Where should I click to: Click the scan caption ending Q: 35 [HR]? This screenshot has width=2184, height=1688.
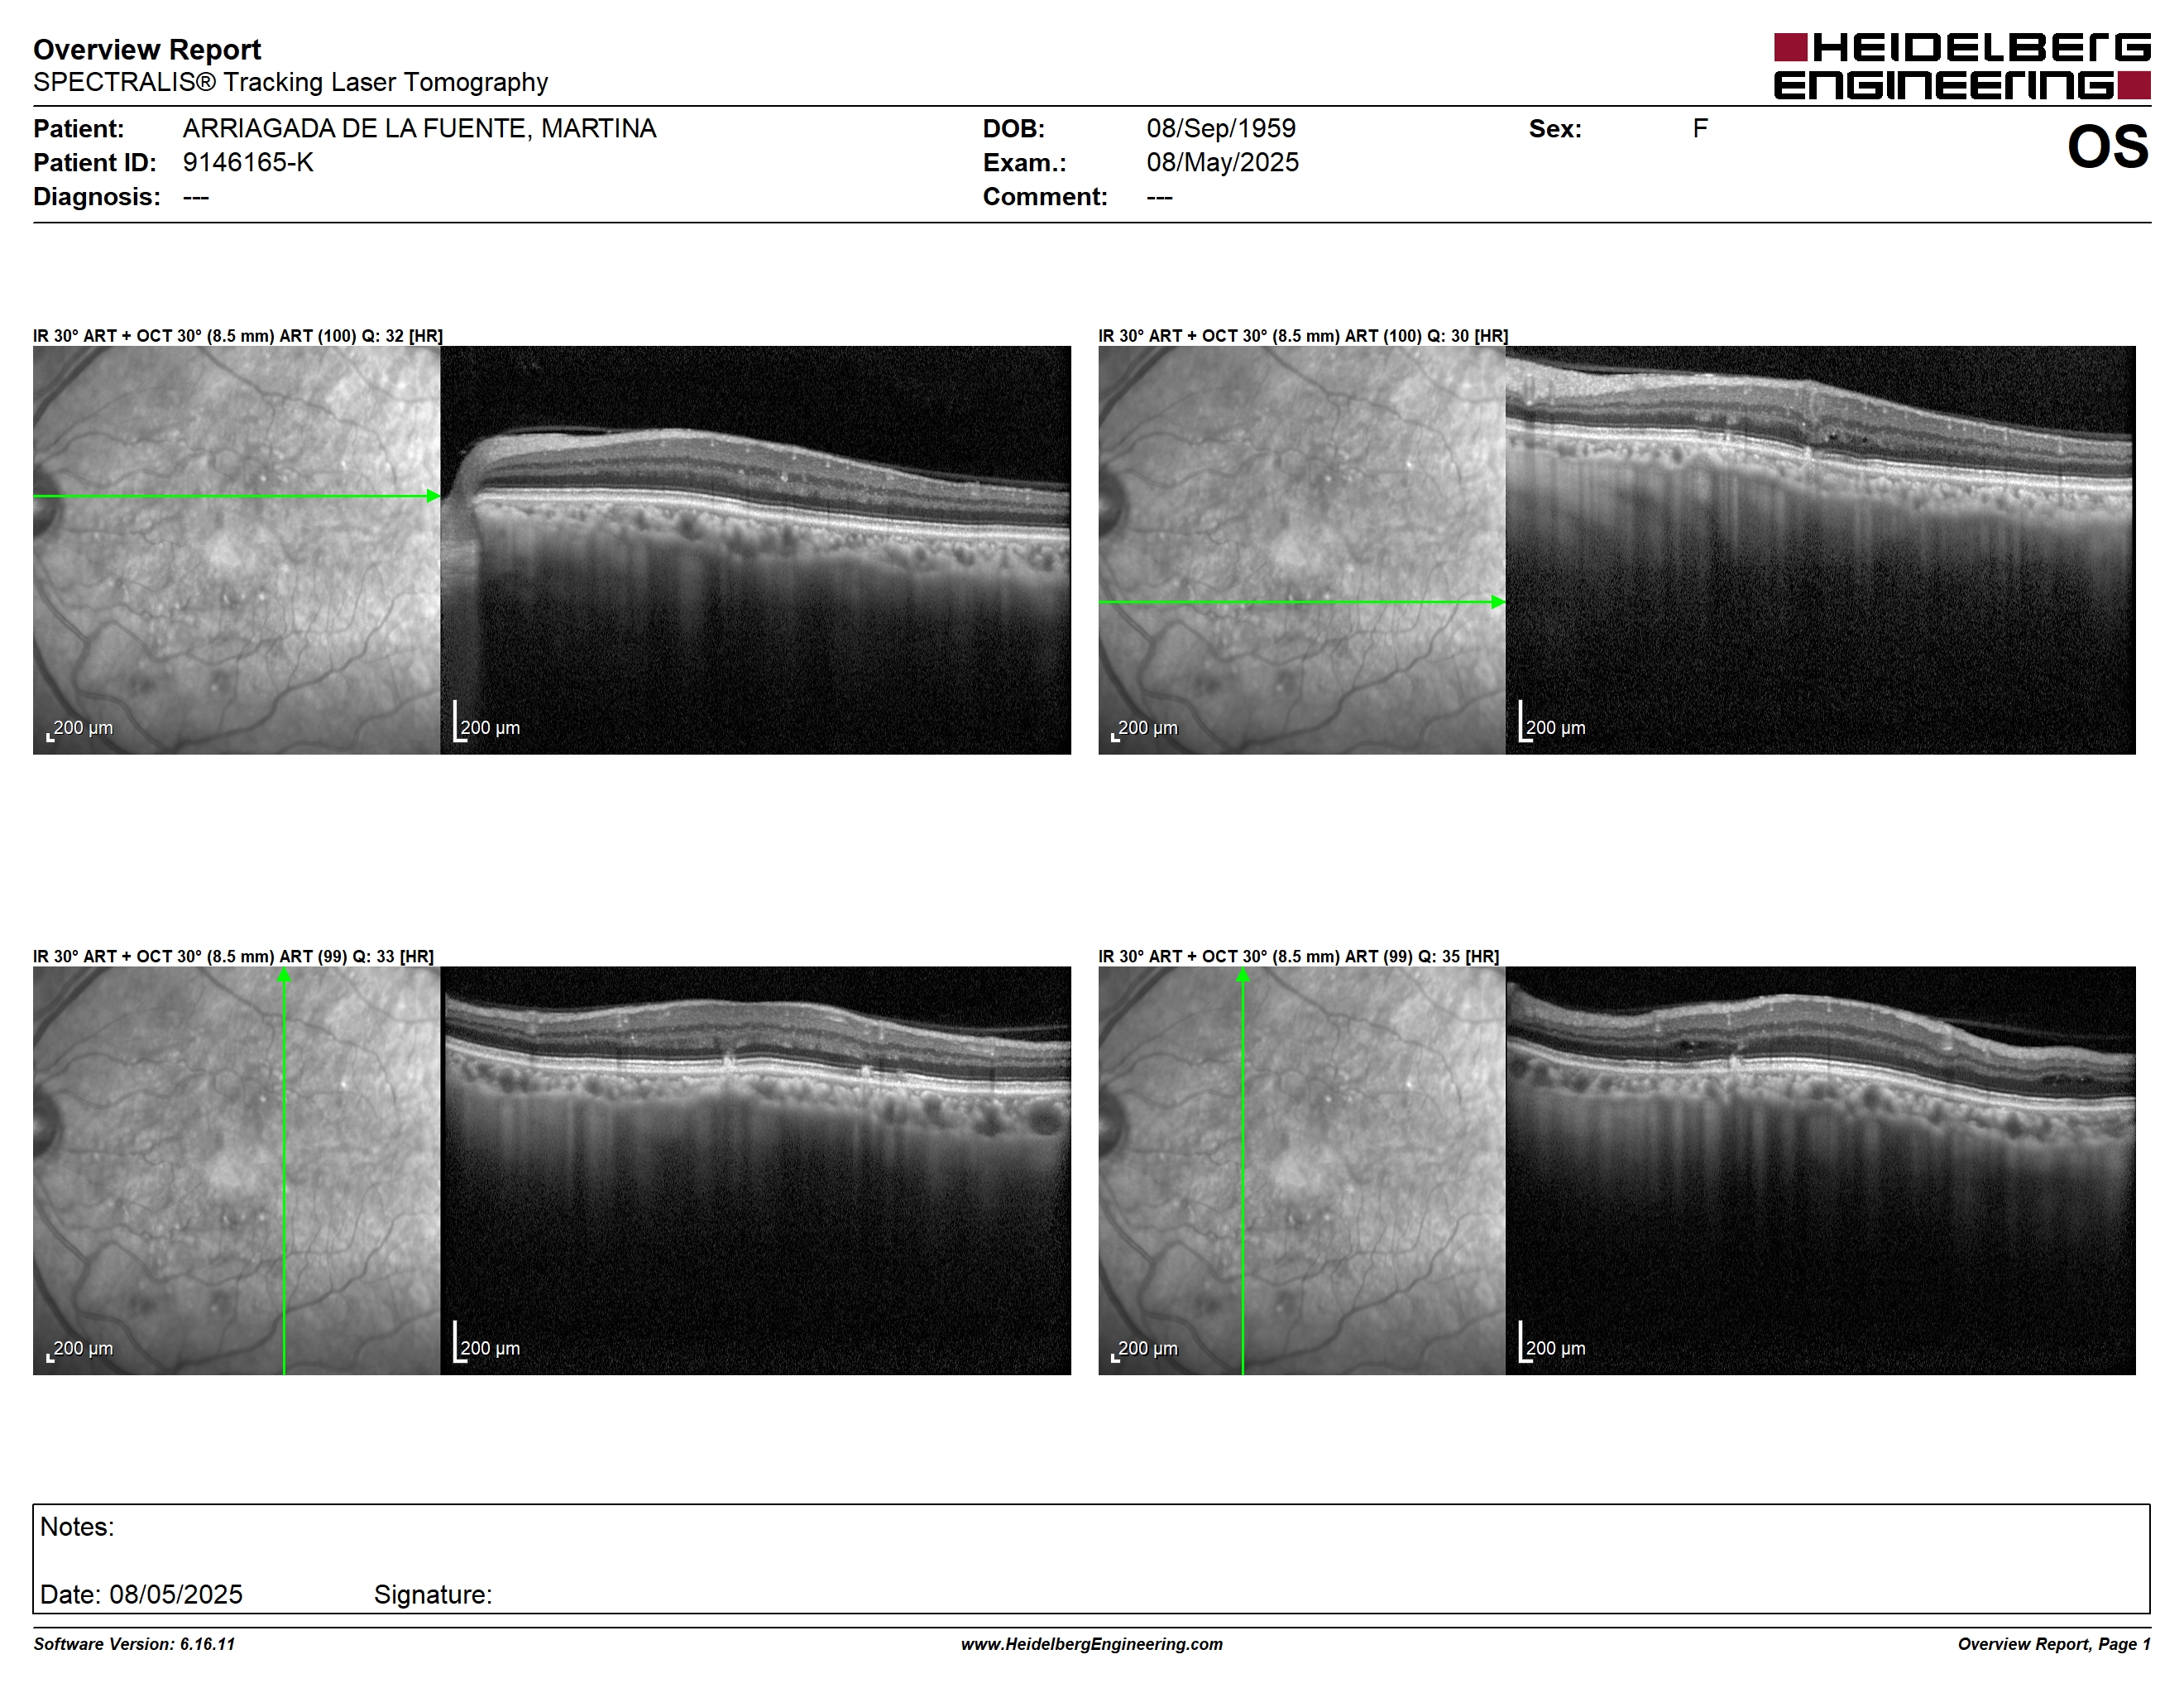click(x=1299, y=957)
